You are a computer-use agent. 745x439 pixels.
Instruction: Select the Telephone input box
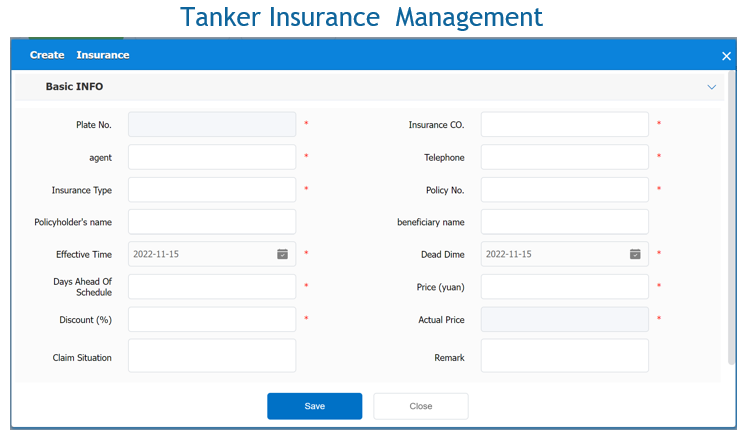pos(565,157)
